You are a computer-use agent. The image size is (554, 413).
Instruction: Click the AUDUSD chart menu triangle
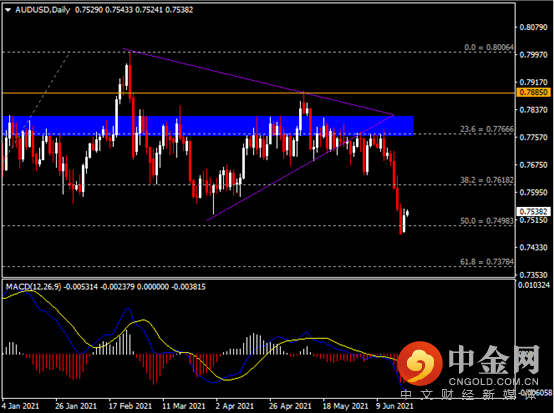(x=8, y=10)
